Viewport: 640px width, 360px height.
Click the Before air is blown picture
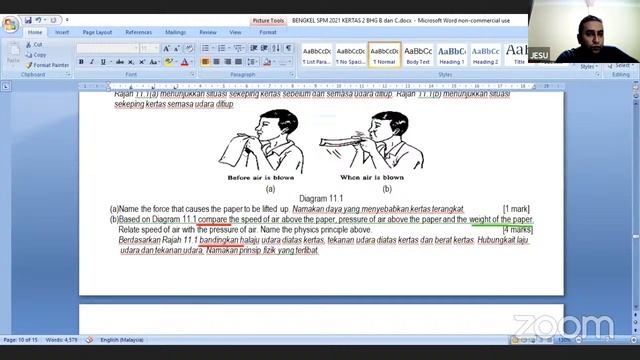[x=261, y=144]
